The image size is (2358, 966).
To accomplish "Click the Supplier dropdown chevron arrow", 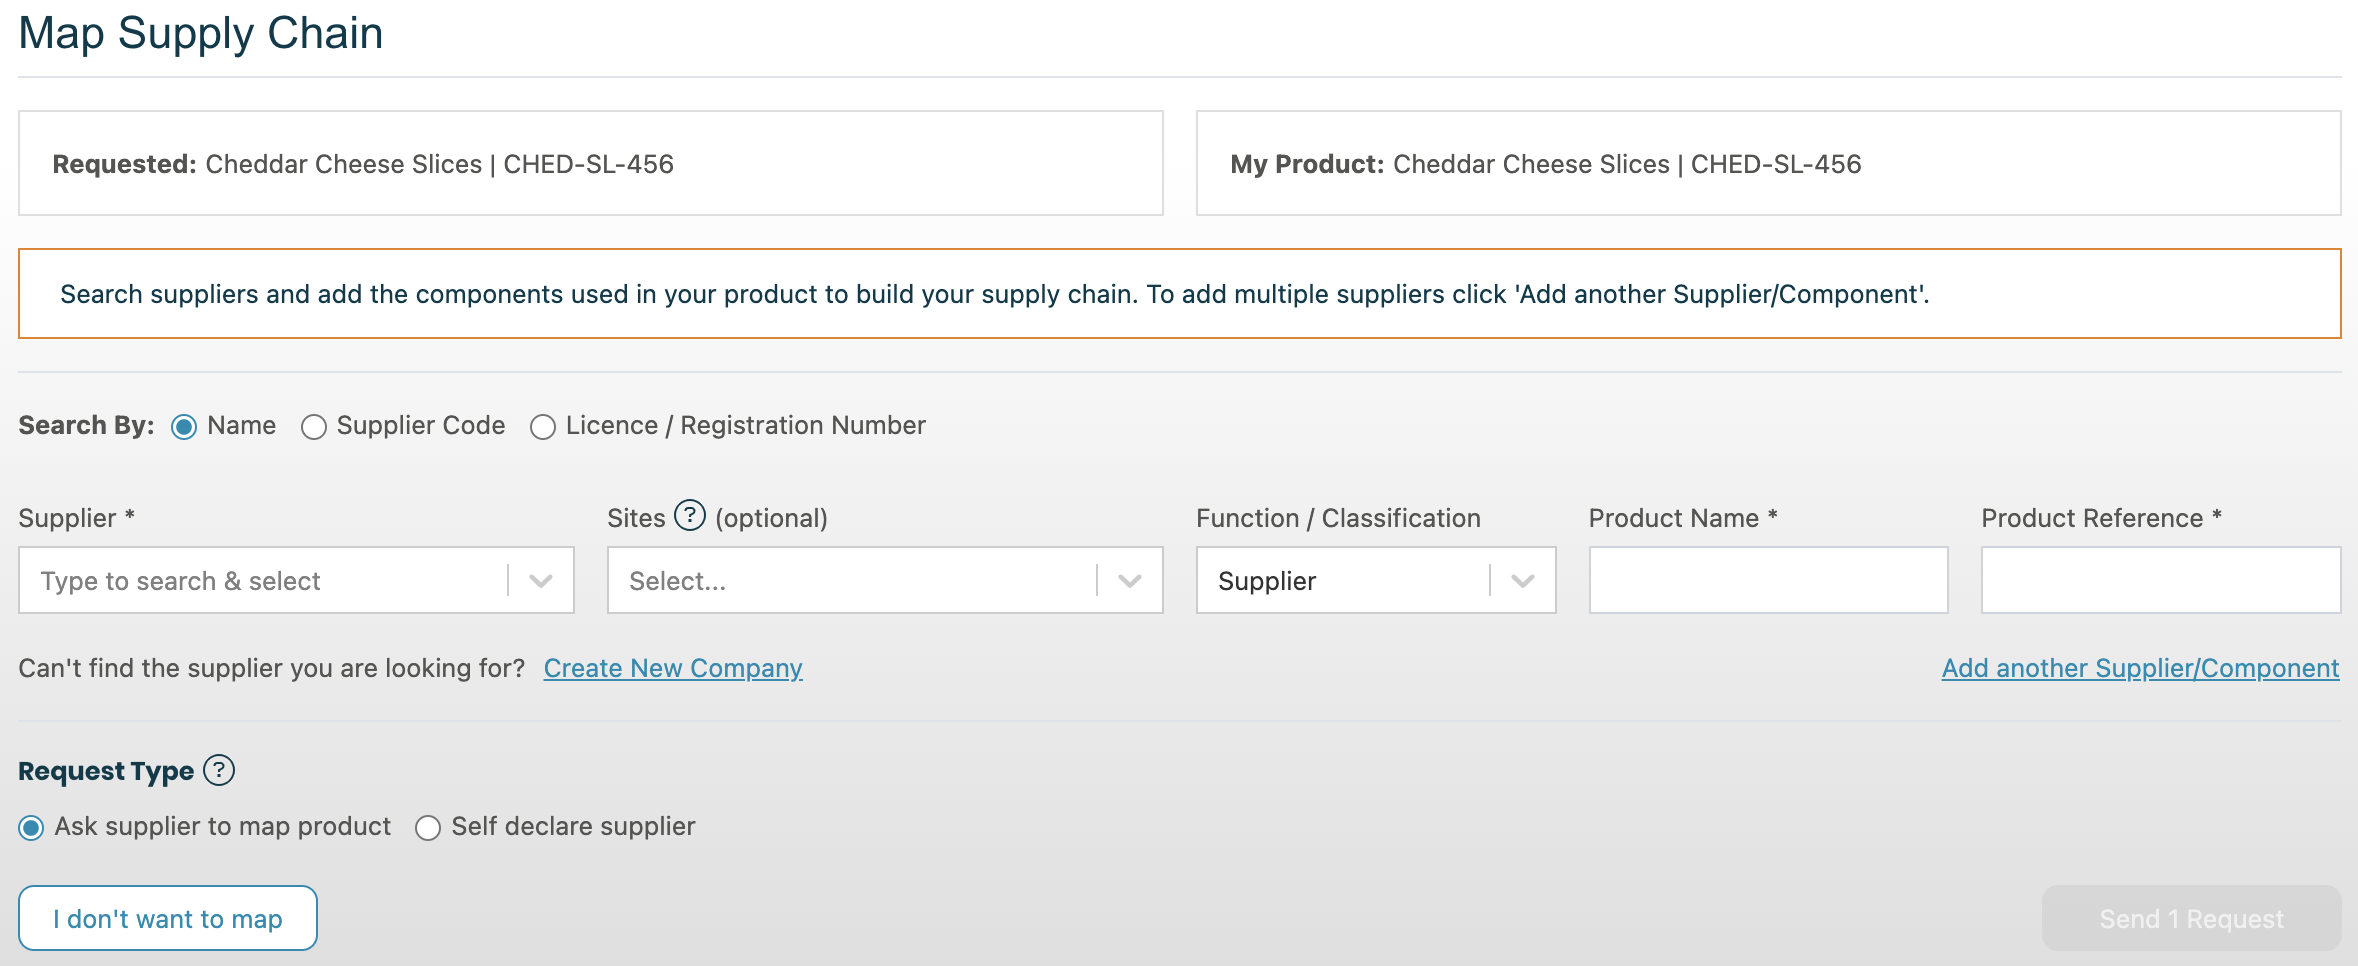I will [541, 580].
